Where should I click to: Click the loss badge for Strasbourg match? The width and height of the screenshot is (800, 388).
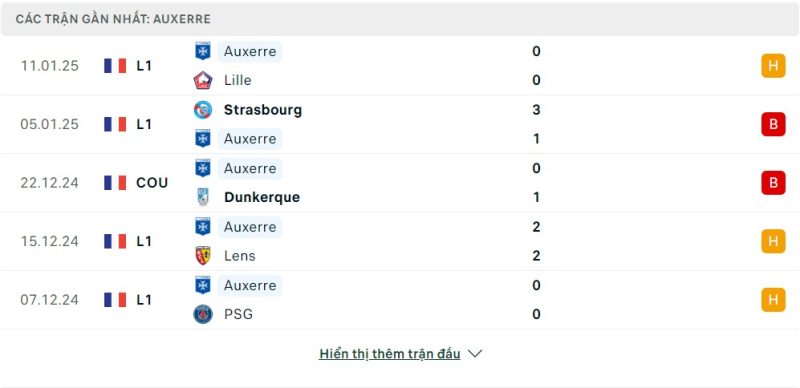click(x=773, y=124)
